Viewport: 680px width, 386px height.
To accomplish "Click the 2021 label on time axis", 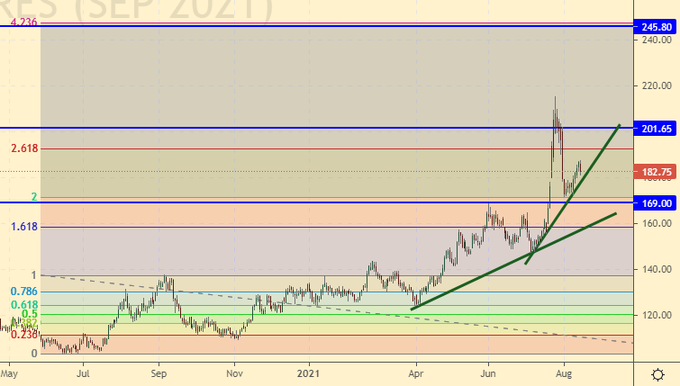I will pyautogui.click(x=308, y=373).
